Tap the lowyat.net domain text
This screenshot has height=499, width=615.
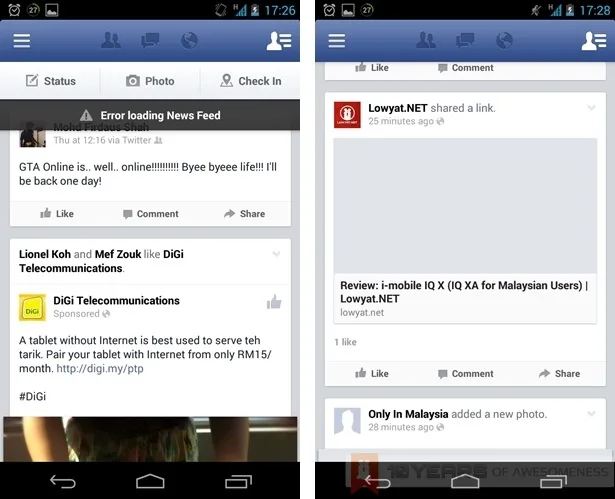(x=362, y=313)
